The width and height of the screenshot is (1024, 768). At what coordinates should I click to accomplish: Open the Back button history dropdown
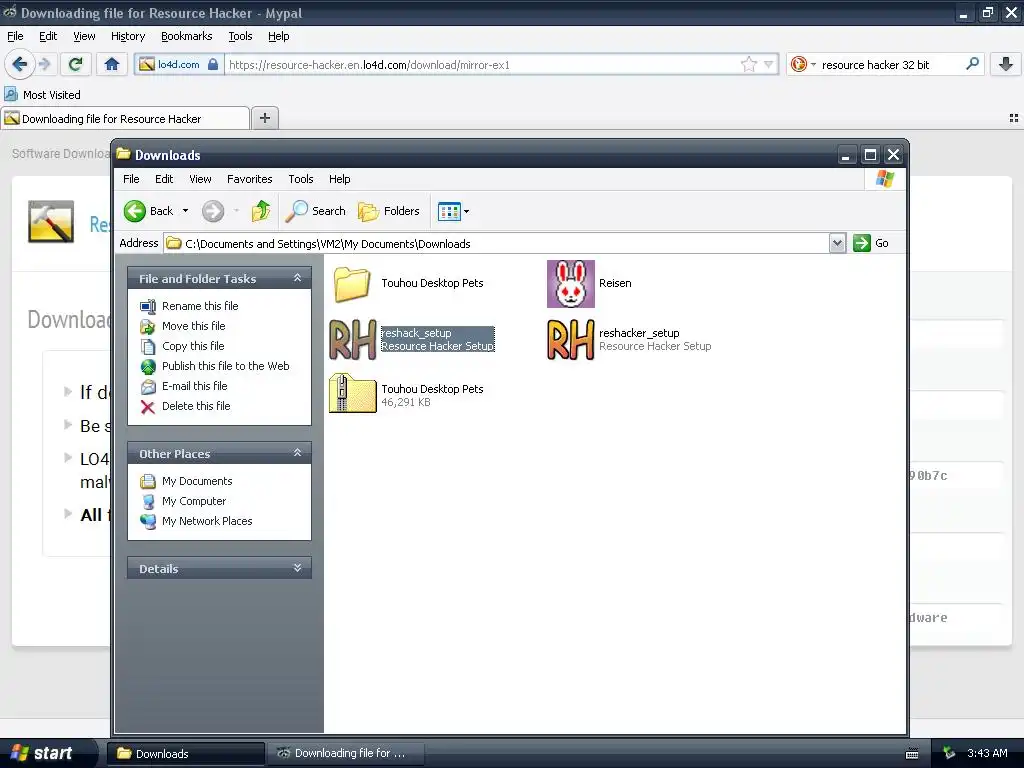pyautogui.click(x=185, y=211)
